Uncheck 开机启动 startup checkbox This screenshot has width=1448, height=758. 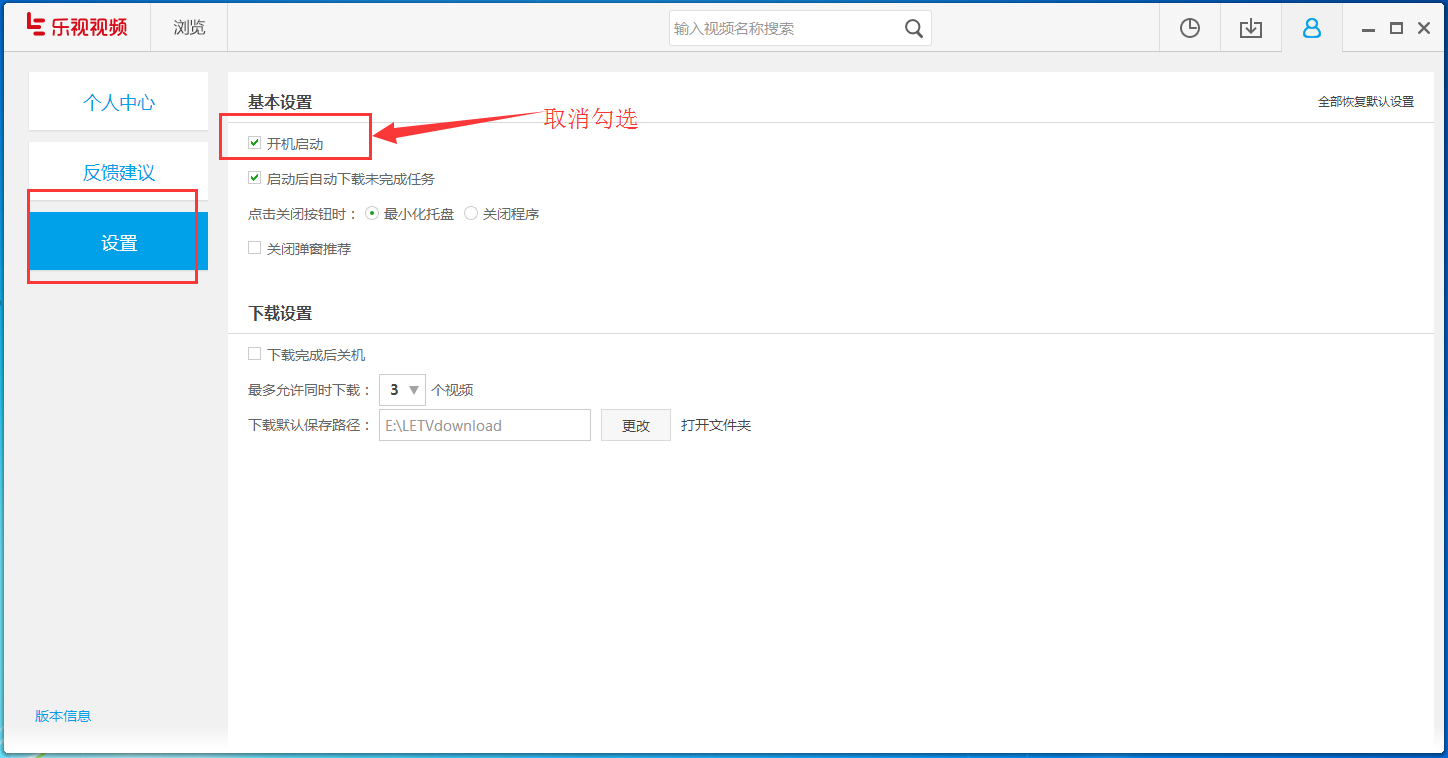click(x=255, y=142)
